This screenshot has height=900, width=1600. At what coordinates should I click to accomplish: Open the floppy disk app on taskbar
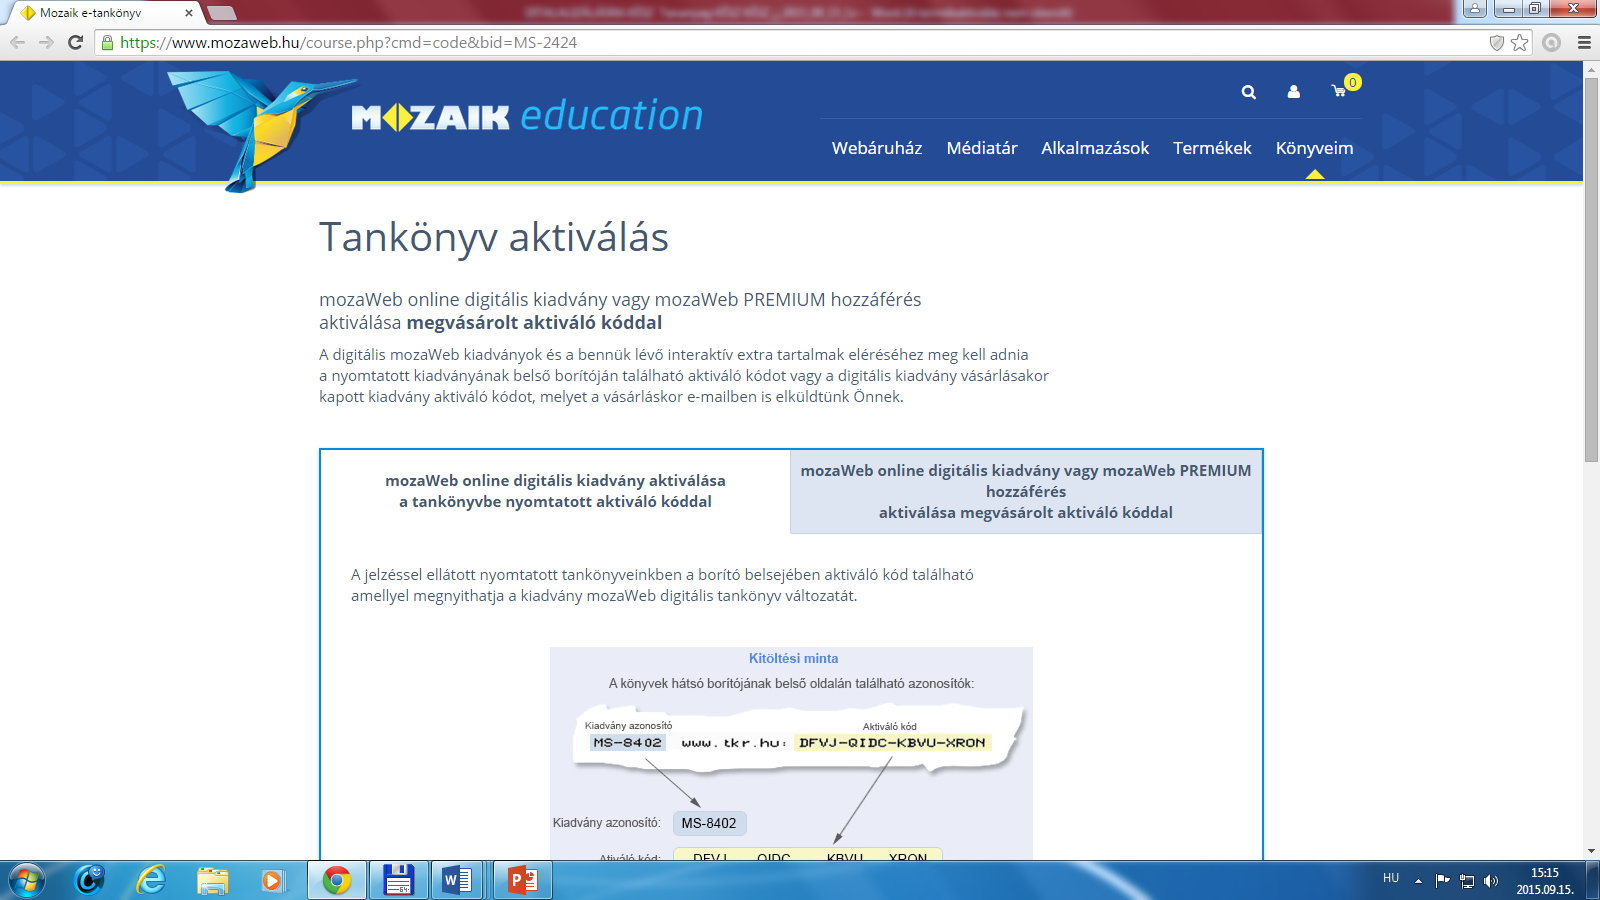(399, 880)
